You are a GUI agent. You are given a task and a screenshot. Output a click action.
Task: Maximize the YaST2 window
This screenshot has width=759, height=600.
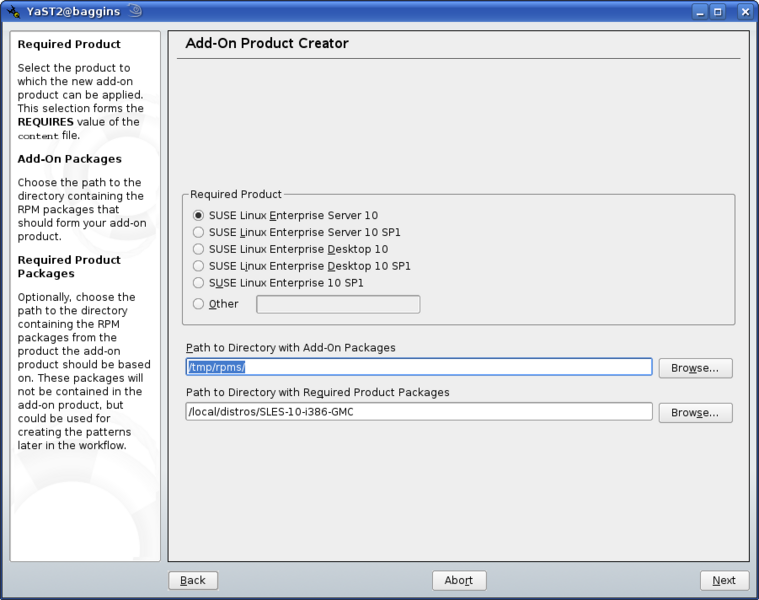coord(719,12)
